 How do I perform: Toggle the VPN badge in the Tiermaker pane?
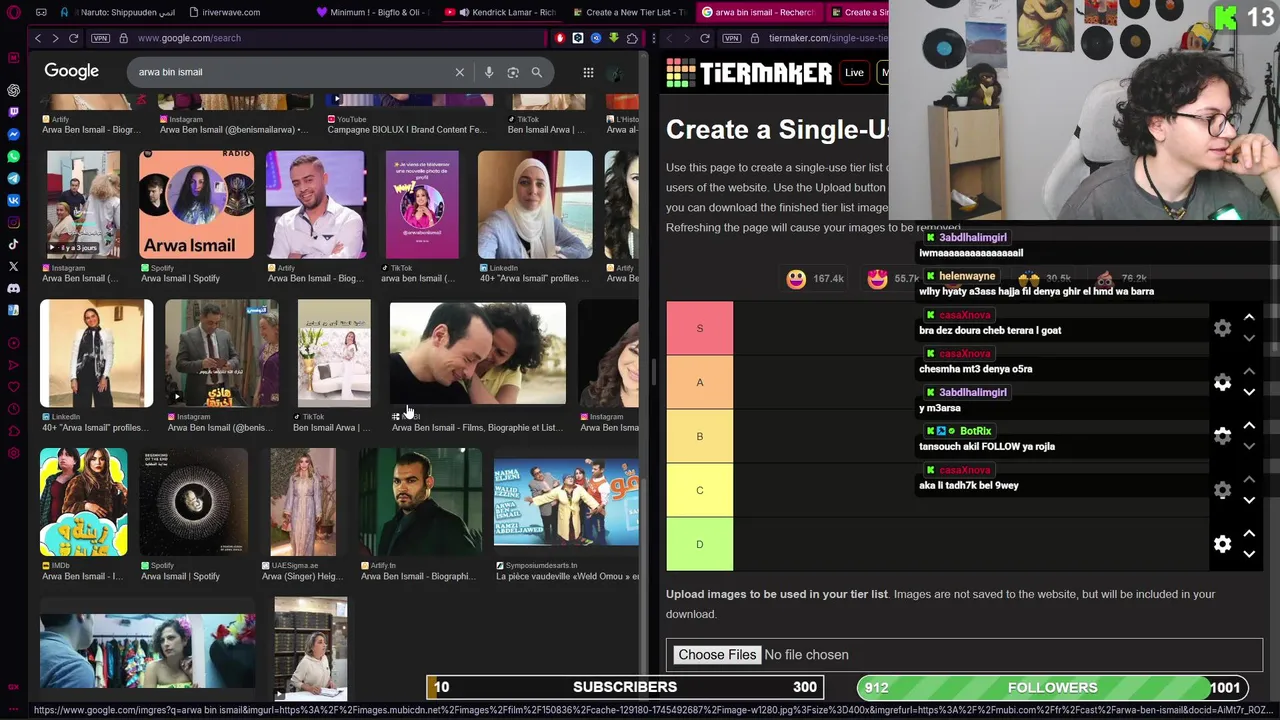click(731, 38)
